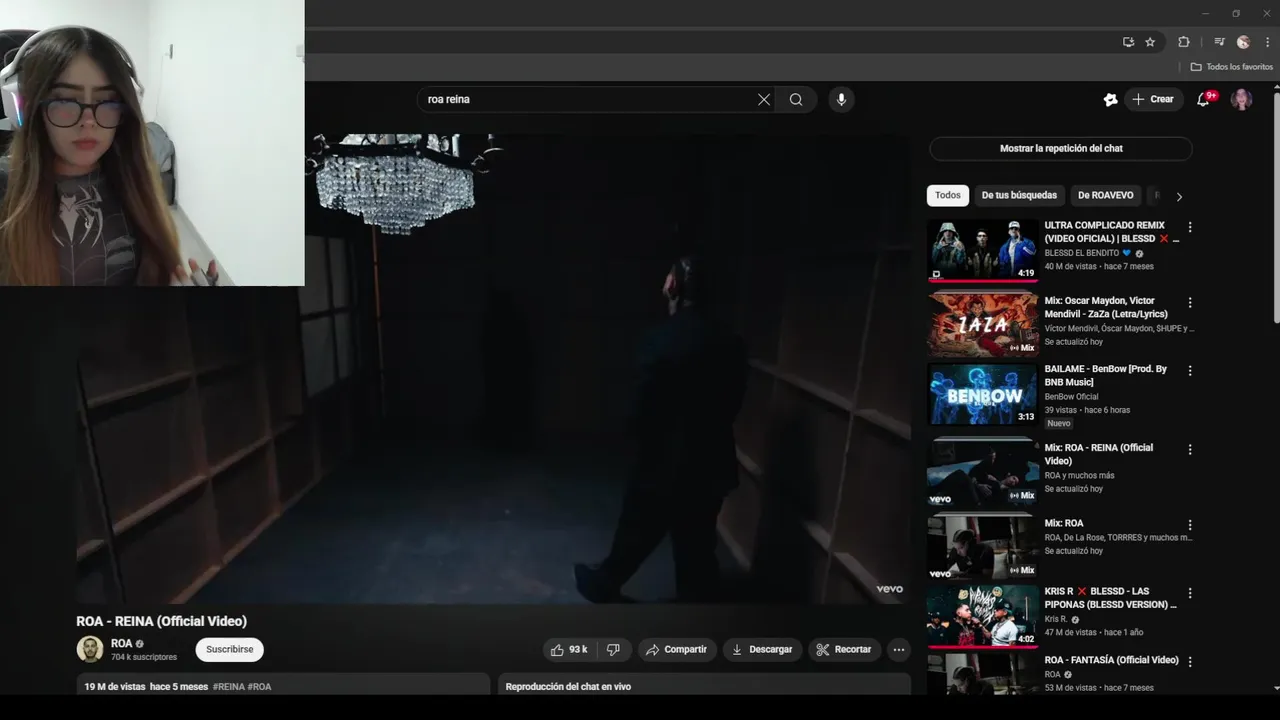Open Todos los favoritos bookmarks folder
1280x720 pixels.
click(x=1232, y=67)
